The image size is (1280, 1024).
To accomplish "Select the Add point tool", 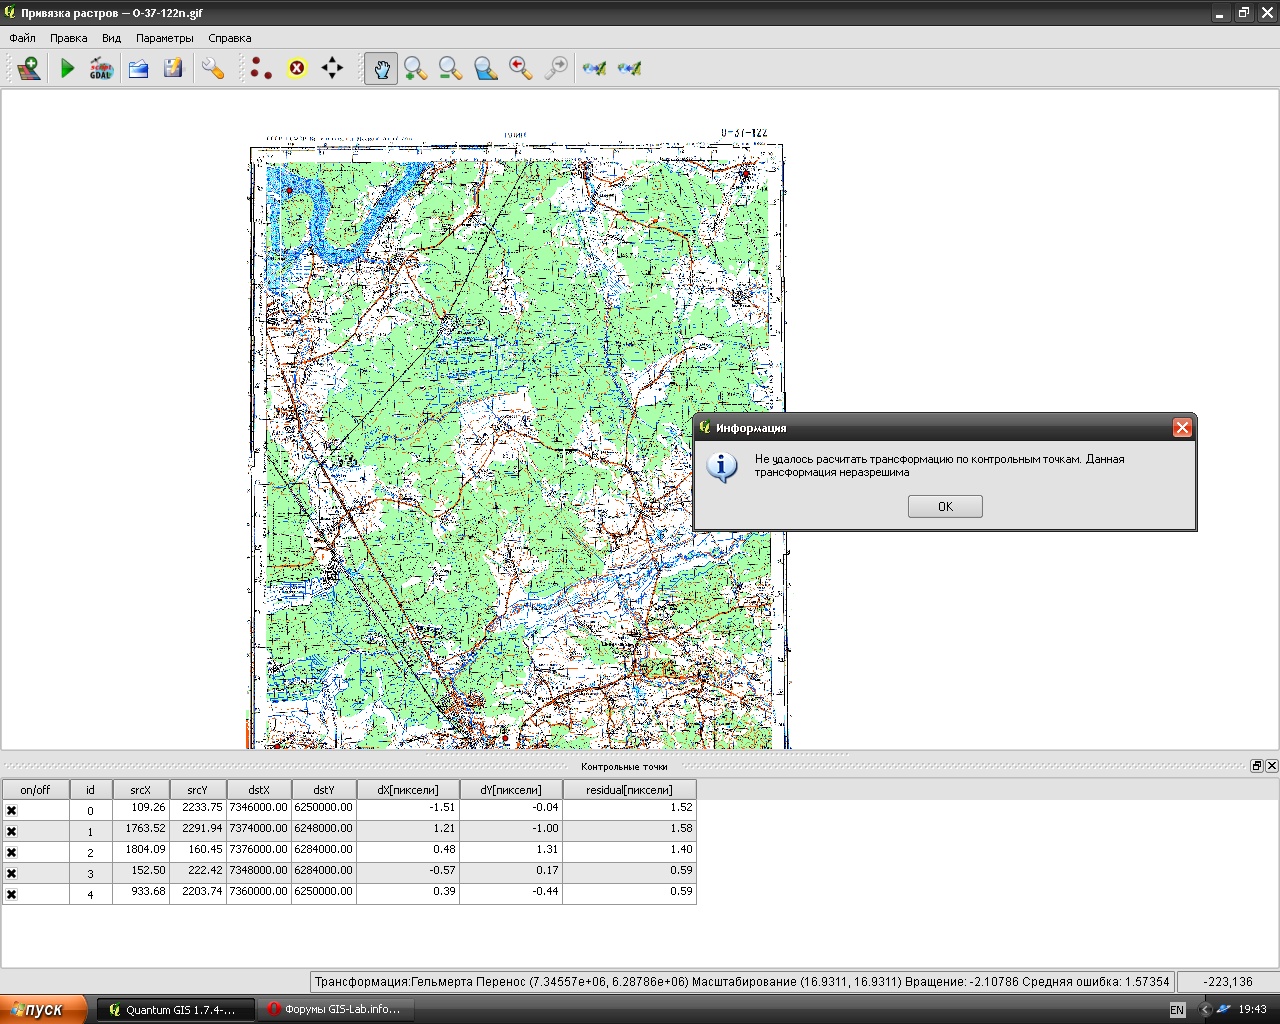I will pos(261,68).
